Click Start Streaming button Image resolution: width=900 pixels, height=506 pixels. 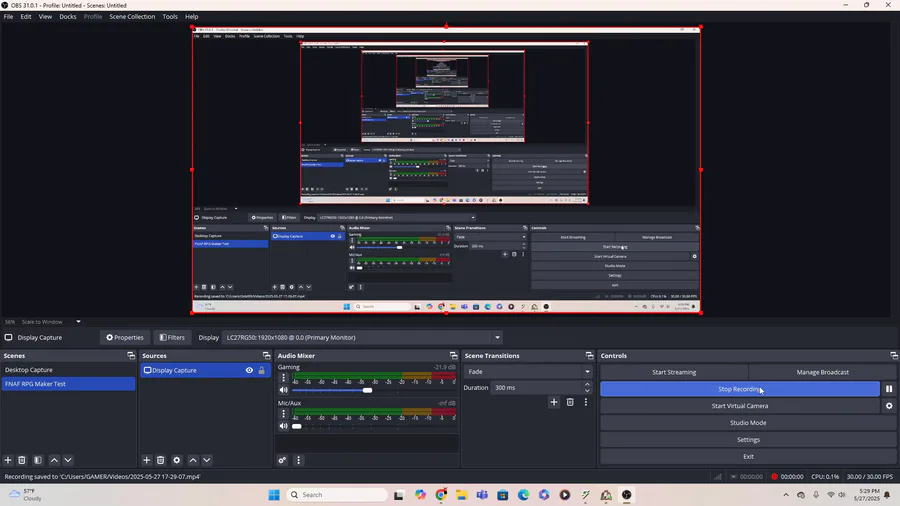tap(674, 372)
